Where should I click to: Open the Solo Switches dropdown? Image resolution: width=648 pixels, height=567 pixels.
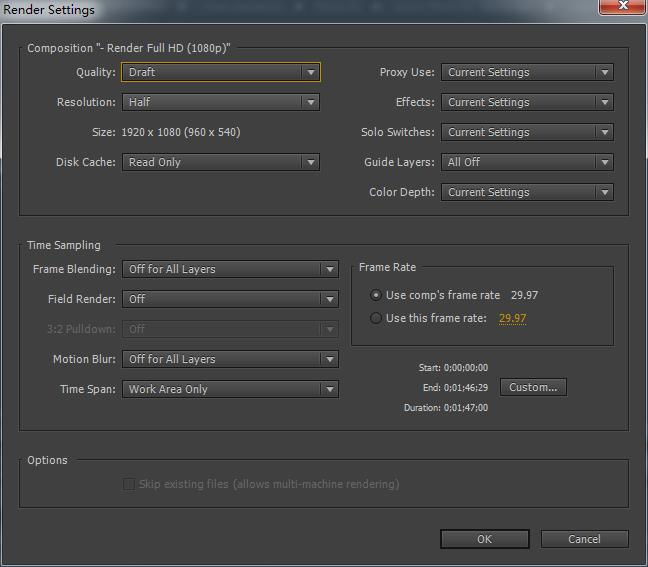pos(527,132)
